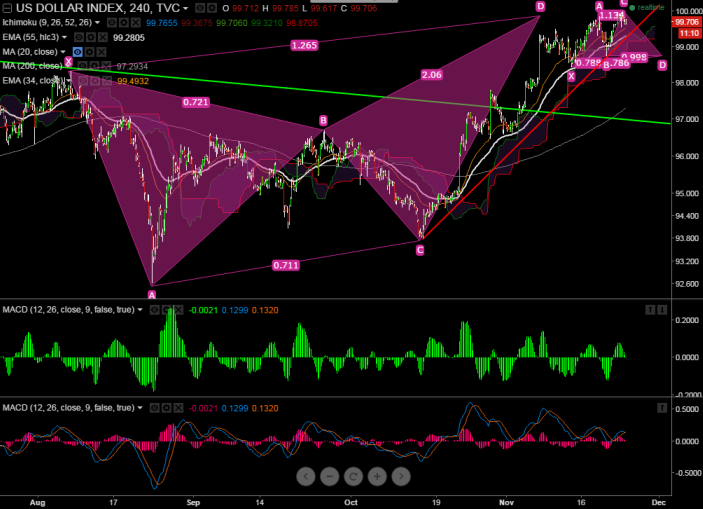Open settings gear of upper green MACD pane

coord(166,310)
